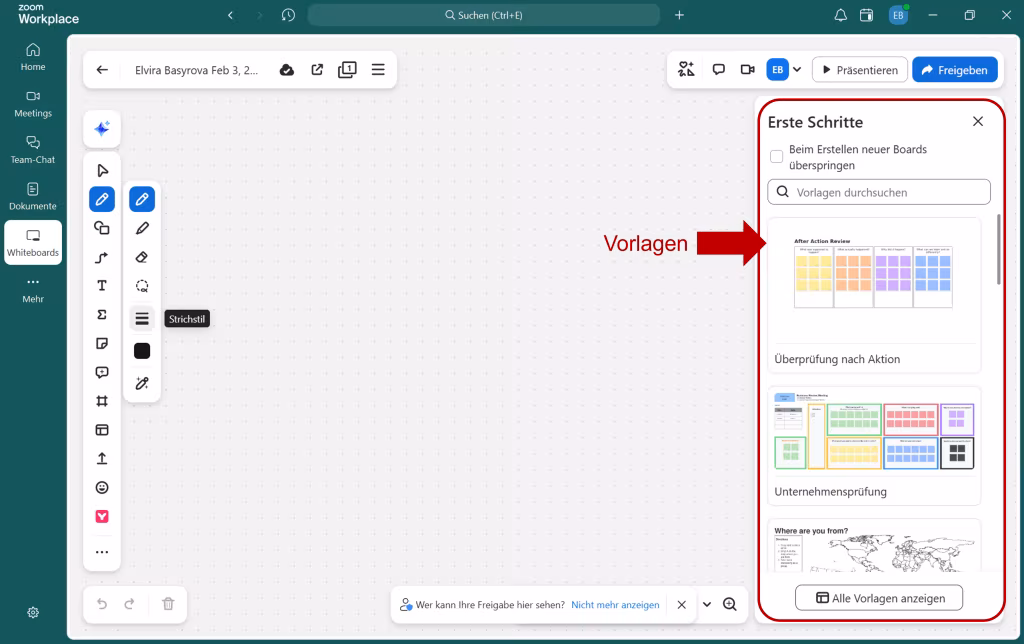This screenshot has height=644, width=1024.
Task: Expand the zoom level chevron at the bottom
Action: [707, 604]
